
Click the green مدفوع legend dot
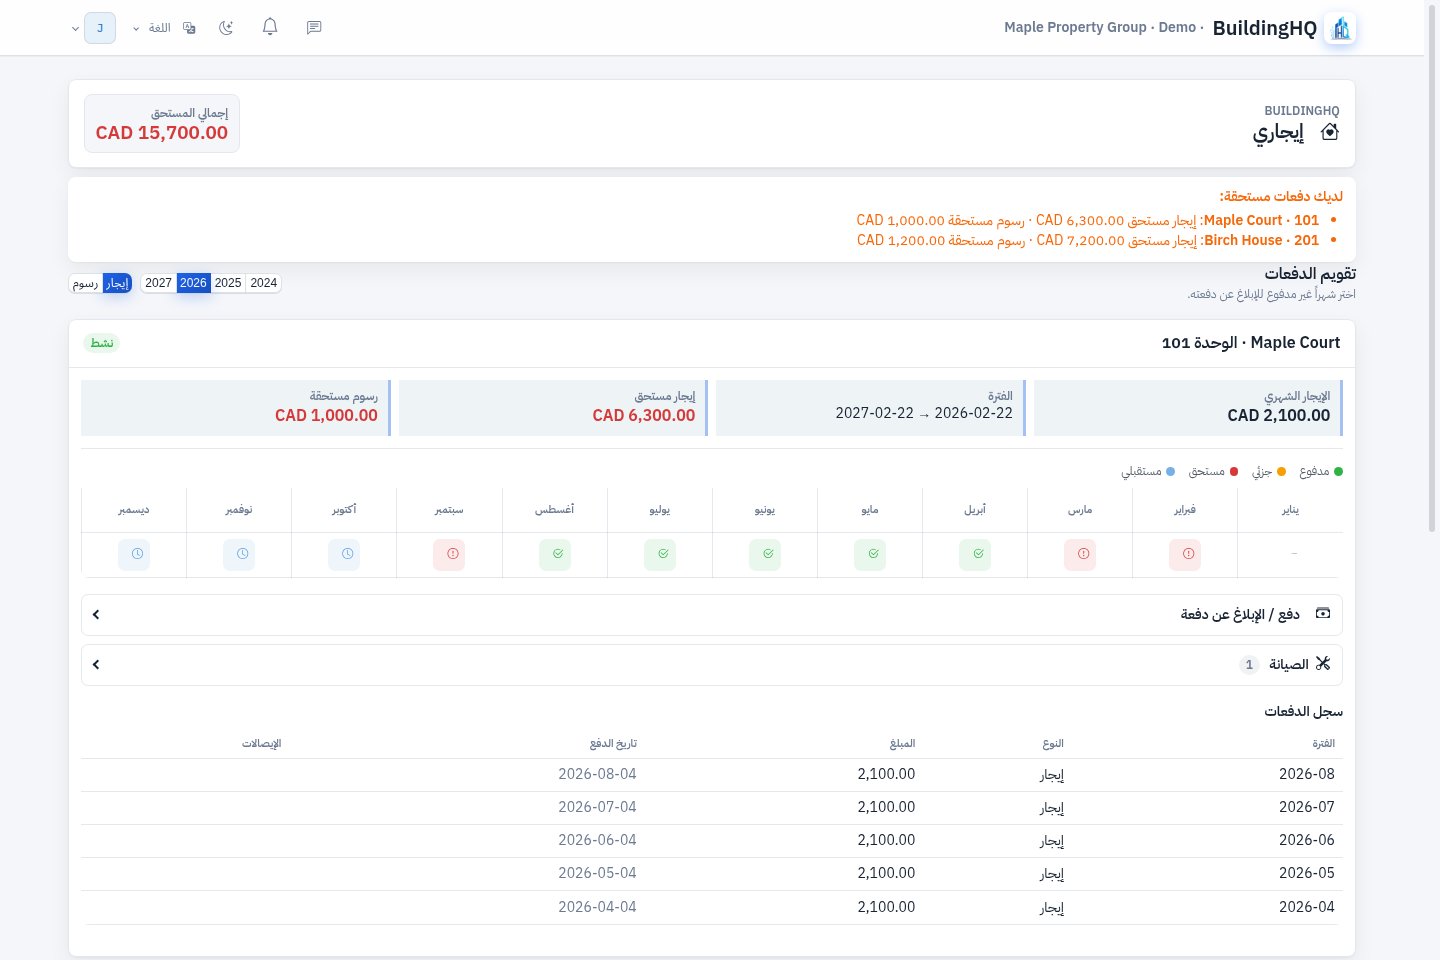(x=1339, y=472)
